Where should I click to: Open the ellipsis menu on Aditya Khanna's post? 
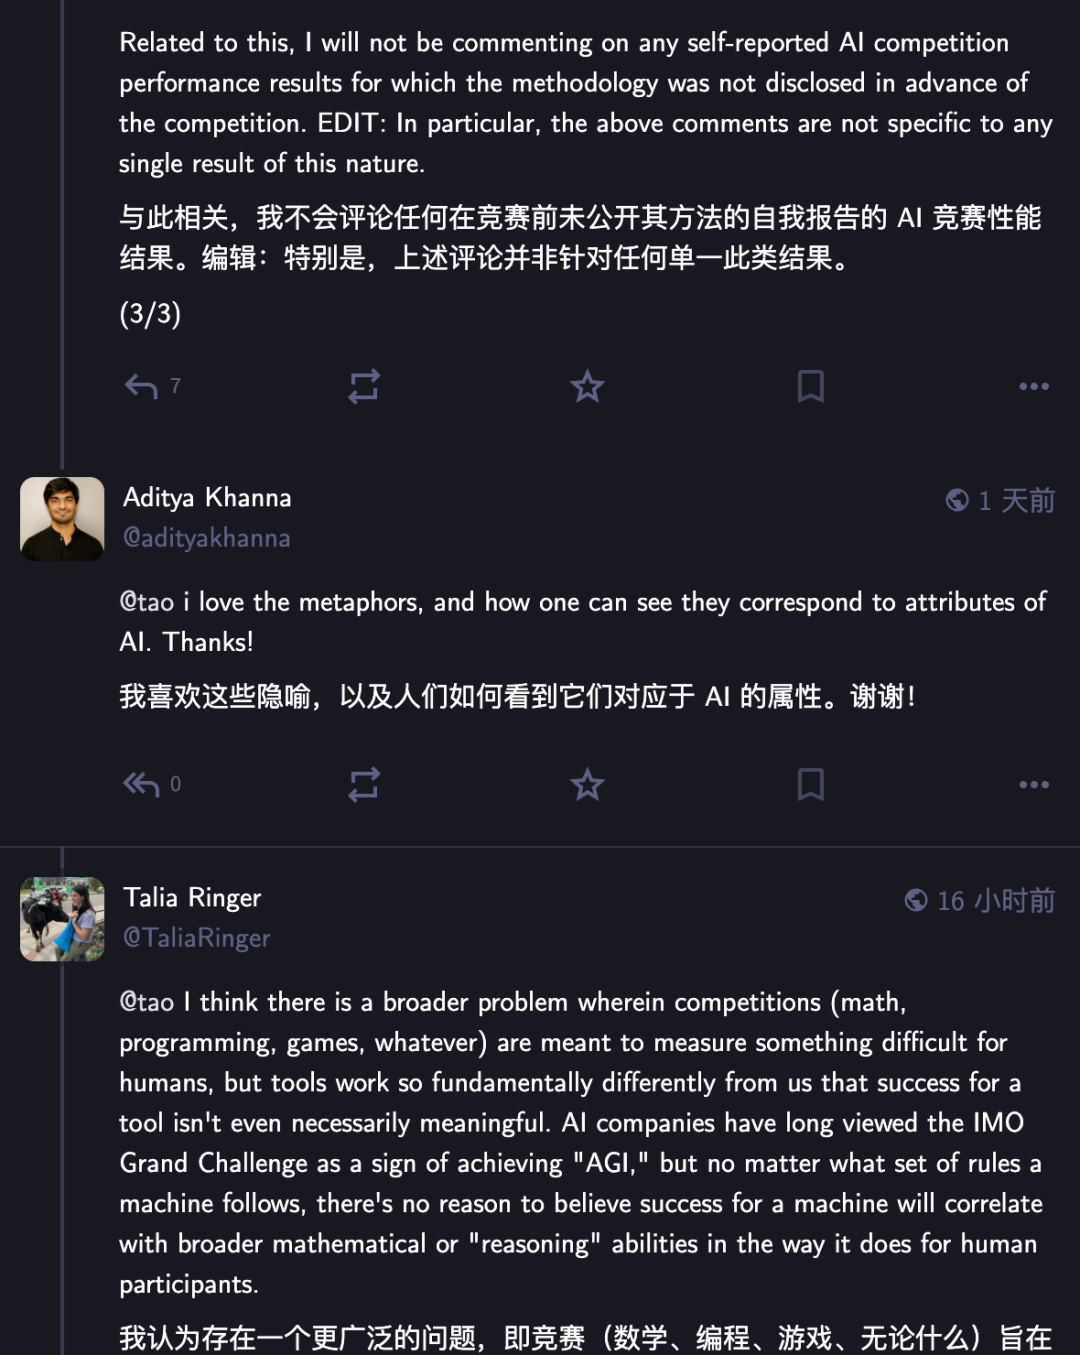(1034, 784)
